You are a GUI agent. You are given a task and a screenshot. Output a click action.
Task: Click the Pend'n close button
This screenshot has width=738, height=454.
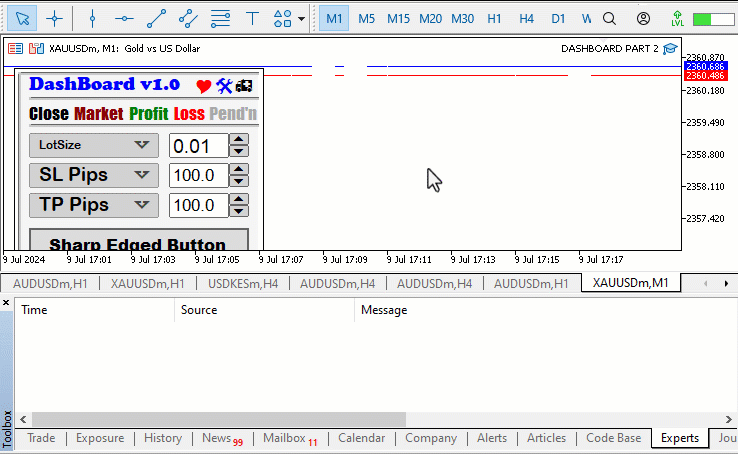pyautogui.click(x=233, y=113)
